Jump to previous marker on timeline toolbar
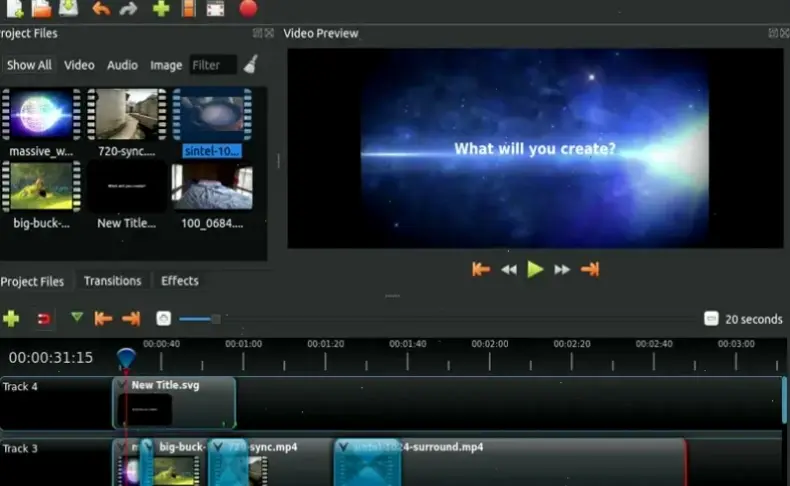This screenshot has width=790, height=486. coord(103,319)
